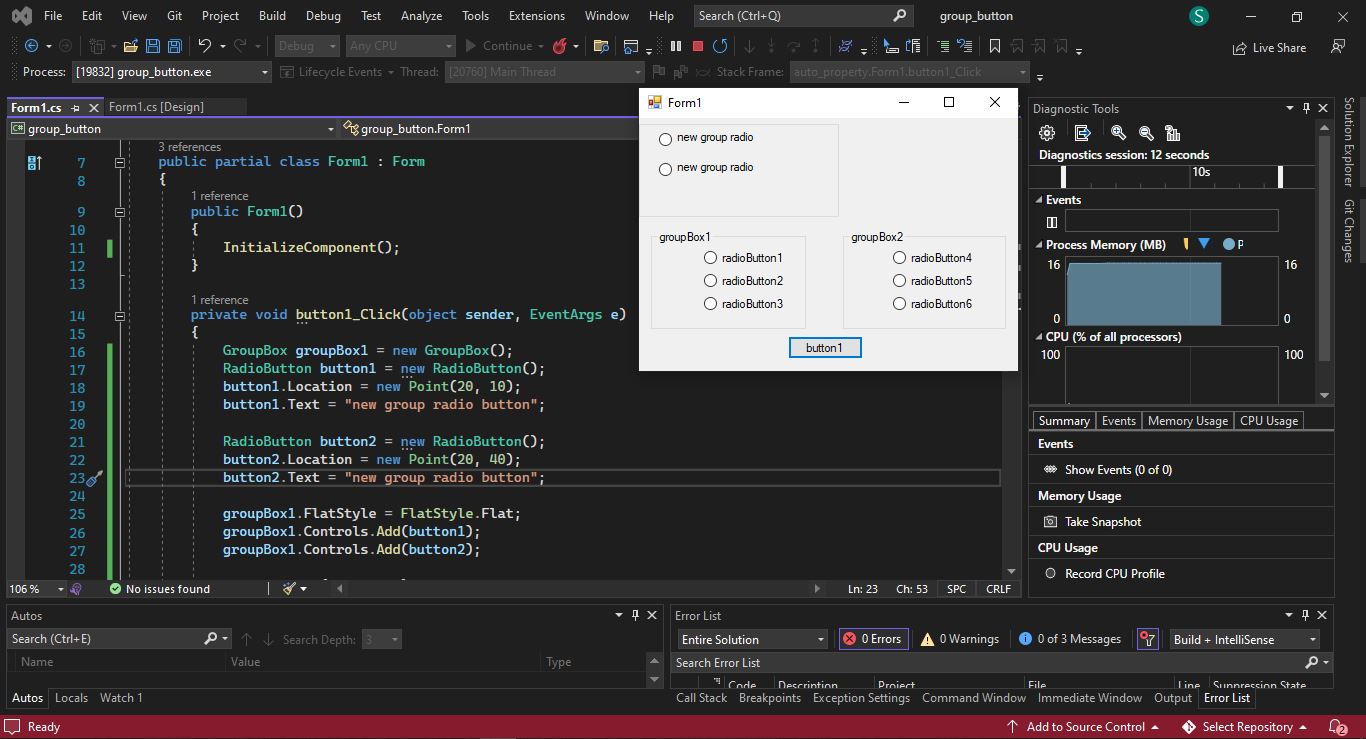Viewport: 1366px width, 739px height.
Task: Open Diagnostic Tools settings gear
Action: click(x=1047, y=133)
